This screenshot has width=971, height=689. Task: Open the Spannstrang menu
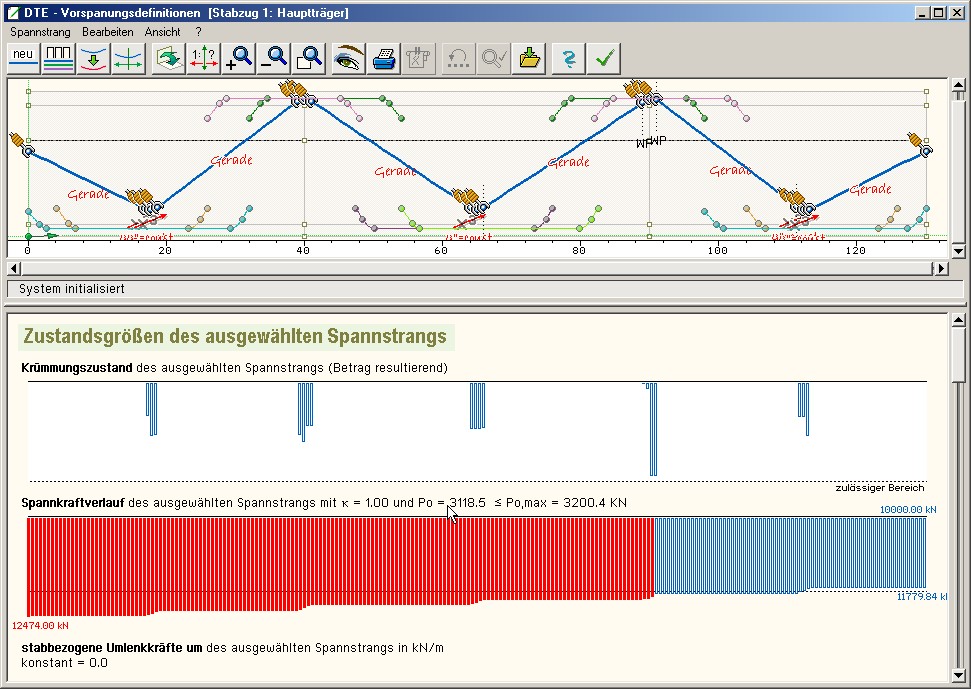click(x=40, y=32)
